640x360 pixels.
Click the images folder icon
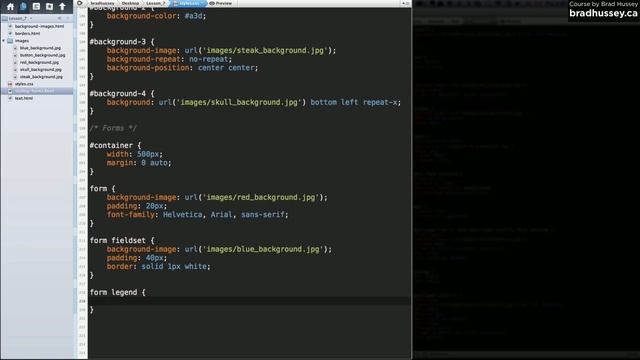pyautogui.click(x=10, y=41)
